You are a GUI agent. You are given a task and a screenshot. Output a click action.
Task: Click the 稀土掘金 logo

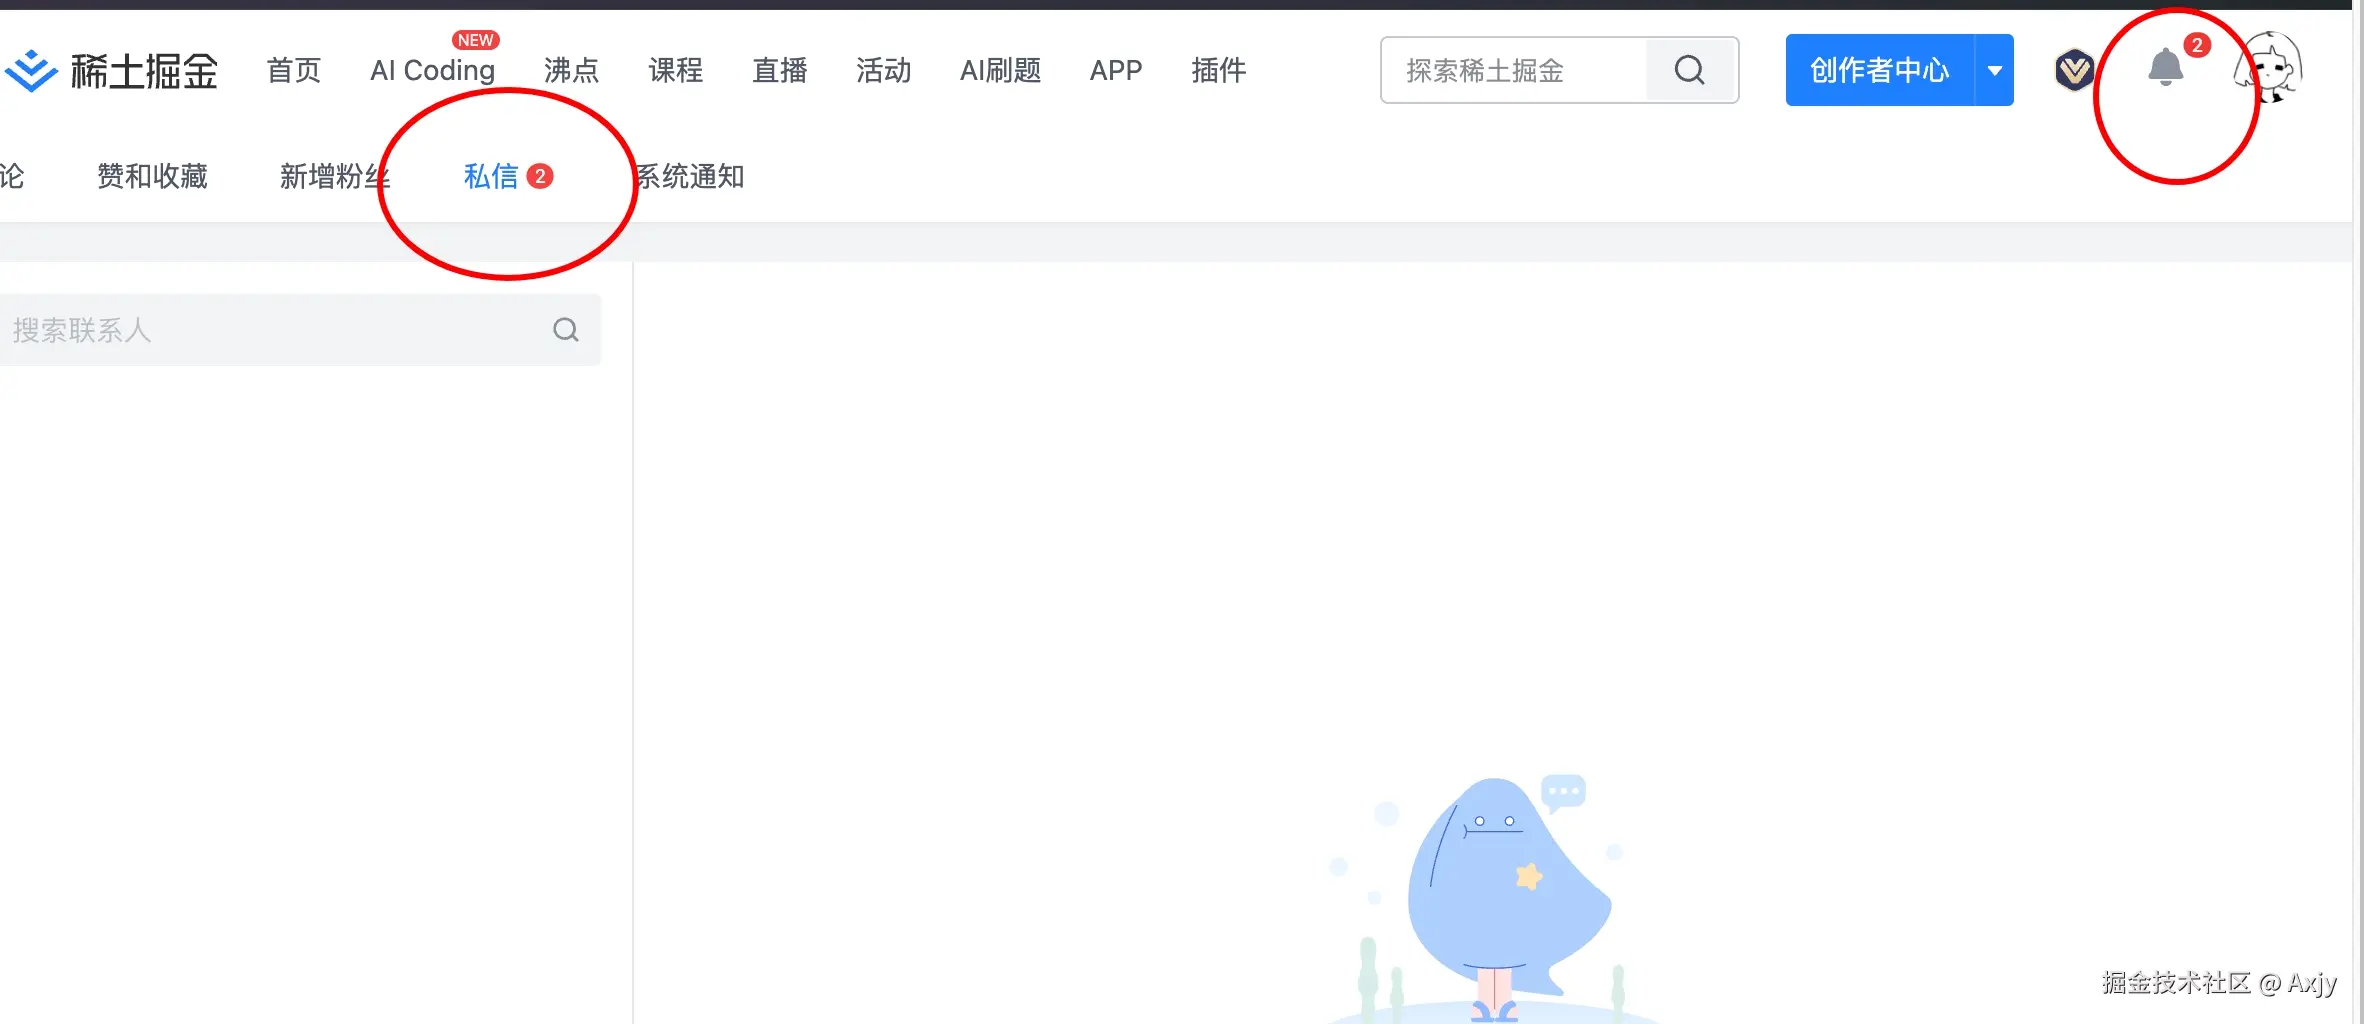tap(110, 70)
